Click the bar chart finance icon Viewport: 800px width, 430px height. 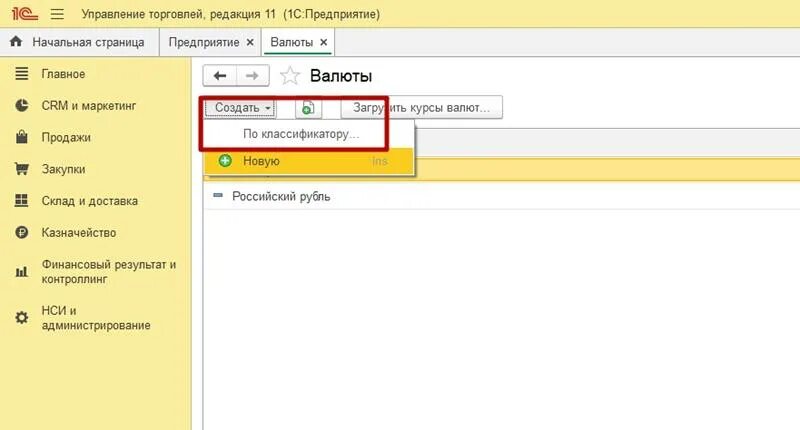(21, 272)
